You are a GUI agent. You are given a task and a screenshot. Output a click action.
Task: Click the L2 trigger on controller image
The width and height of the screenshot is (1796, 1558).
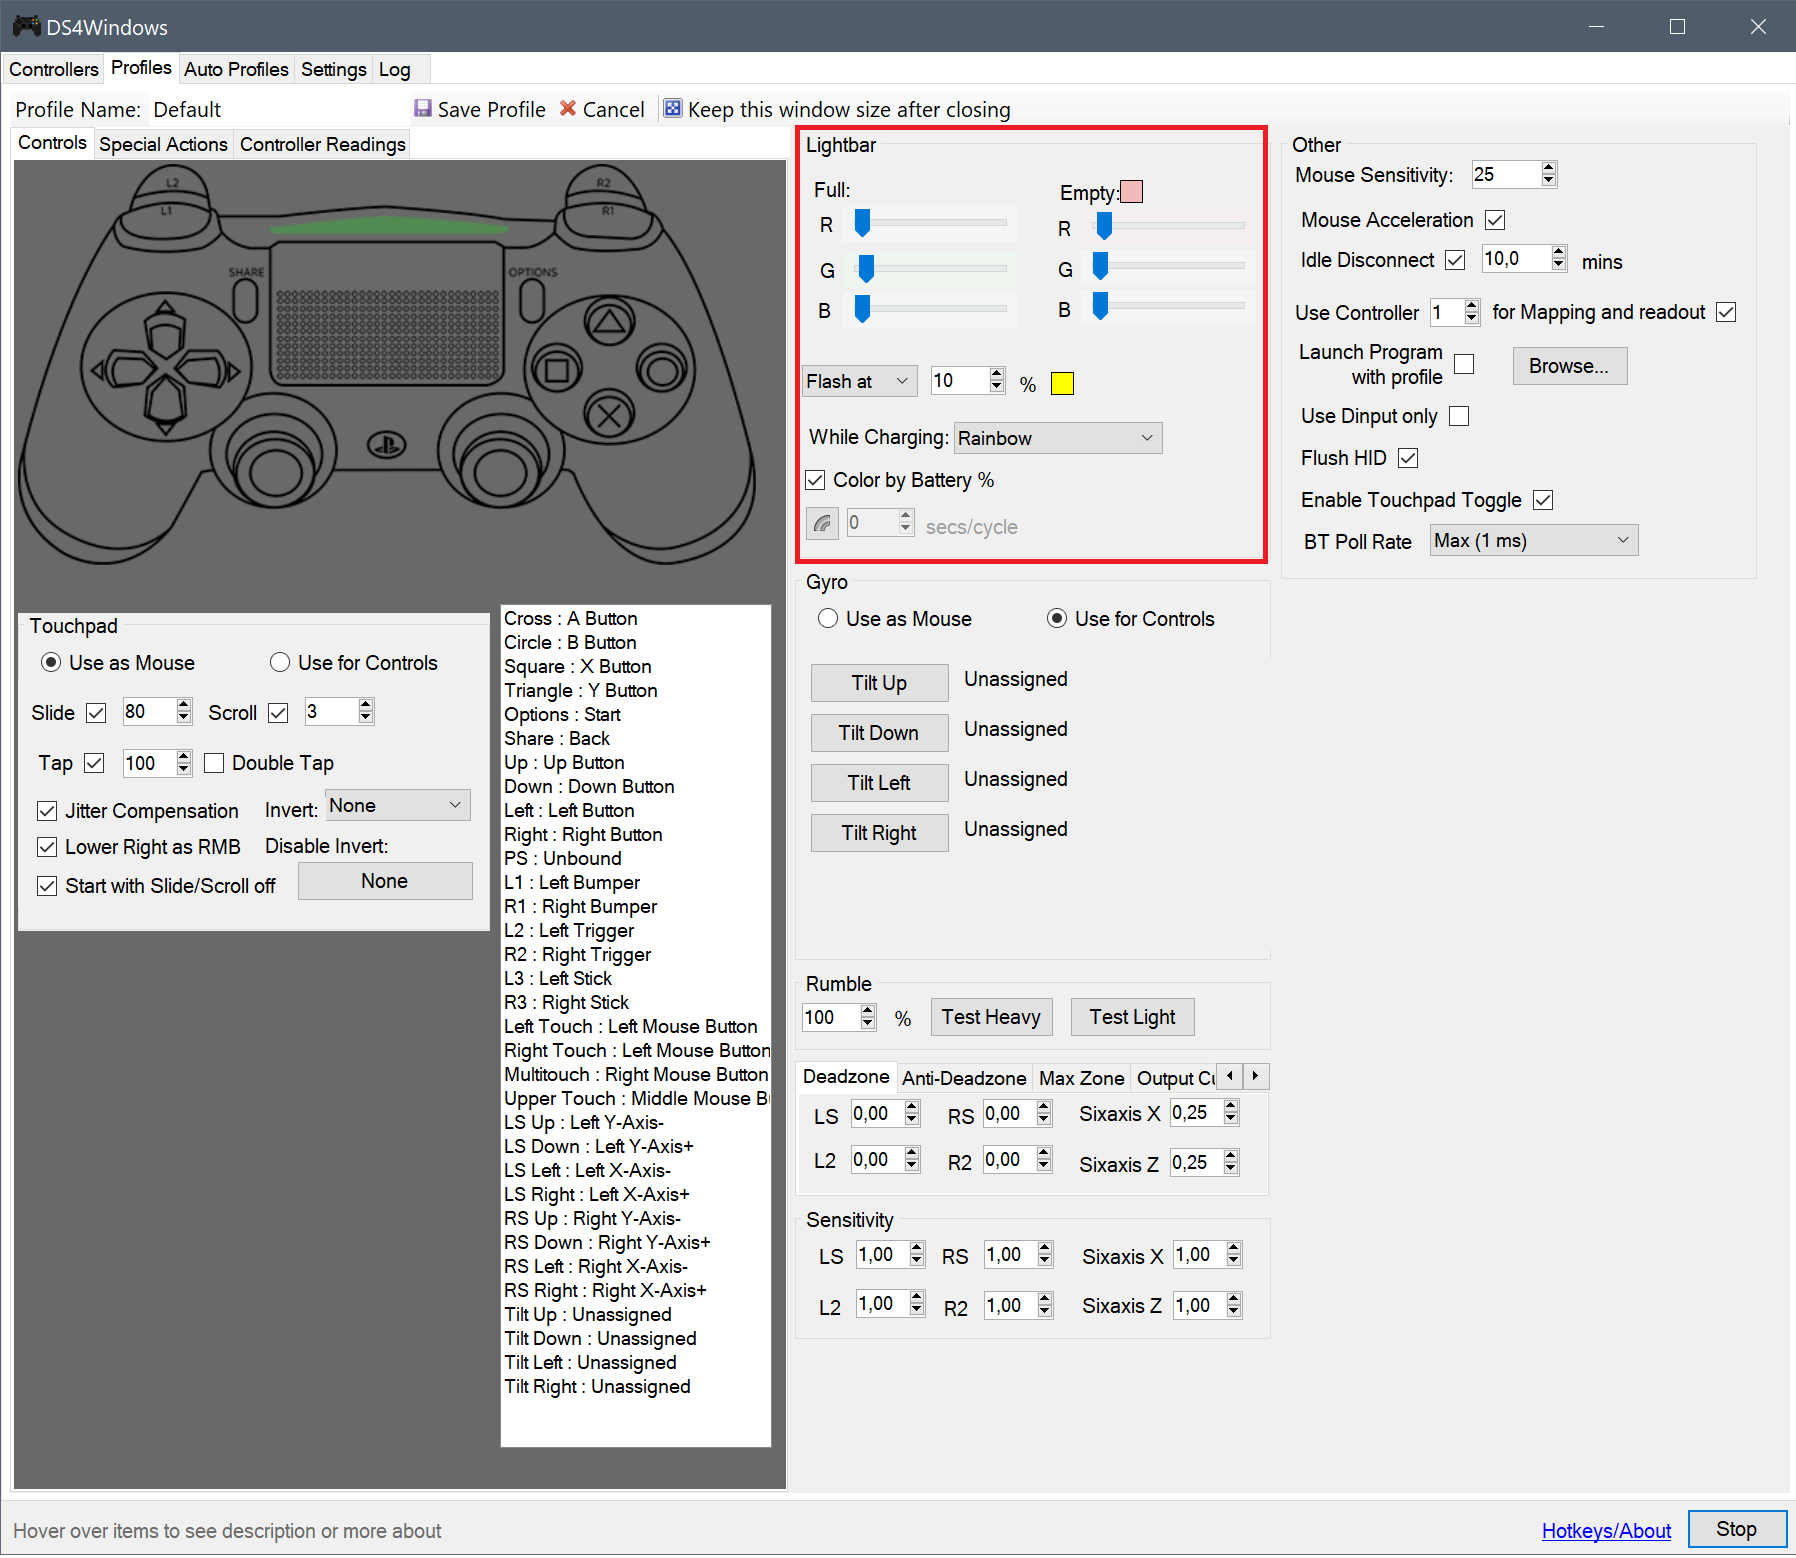pos(173,182)
